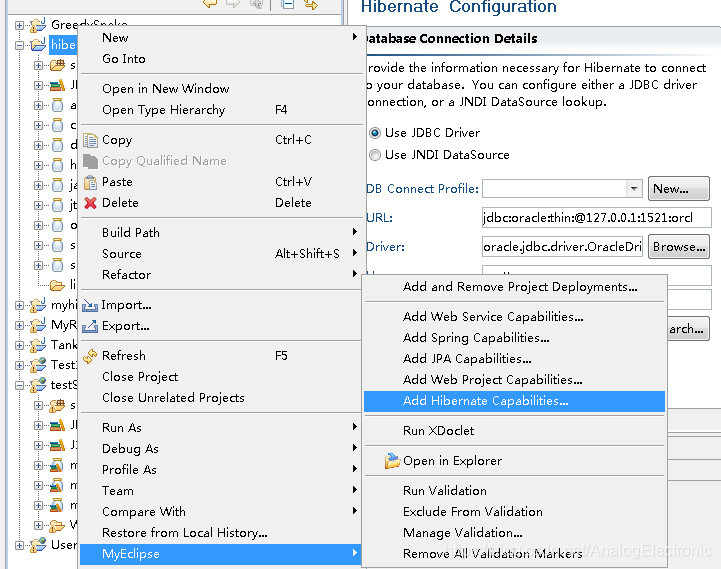Viewport: 721px width, 569px height.
Task: Click the Import icon in menu
Action: (90, 305)
